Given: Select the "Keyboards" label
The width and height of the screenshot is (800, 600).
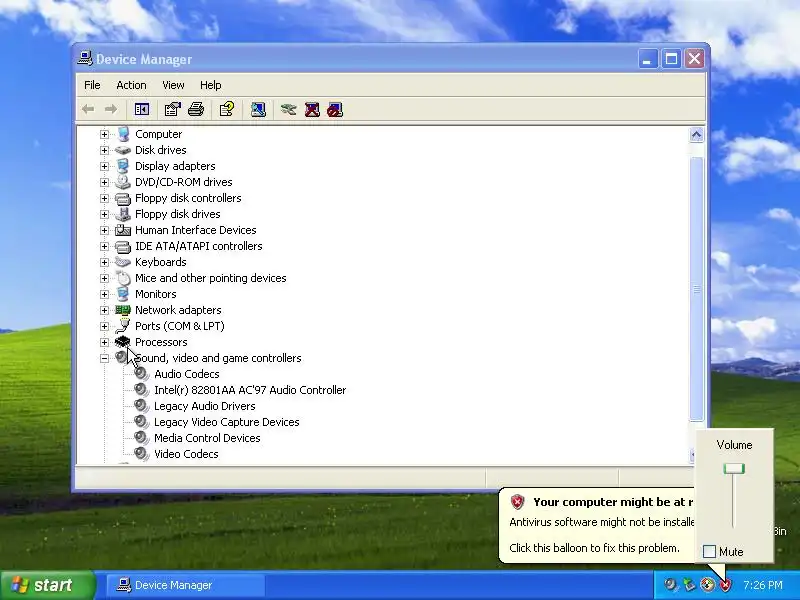Looking at the screenshot, I should tap(161, 262).
